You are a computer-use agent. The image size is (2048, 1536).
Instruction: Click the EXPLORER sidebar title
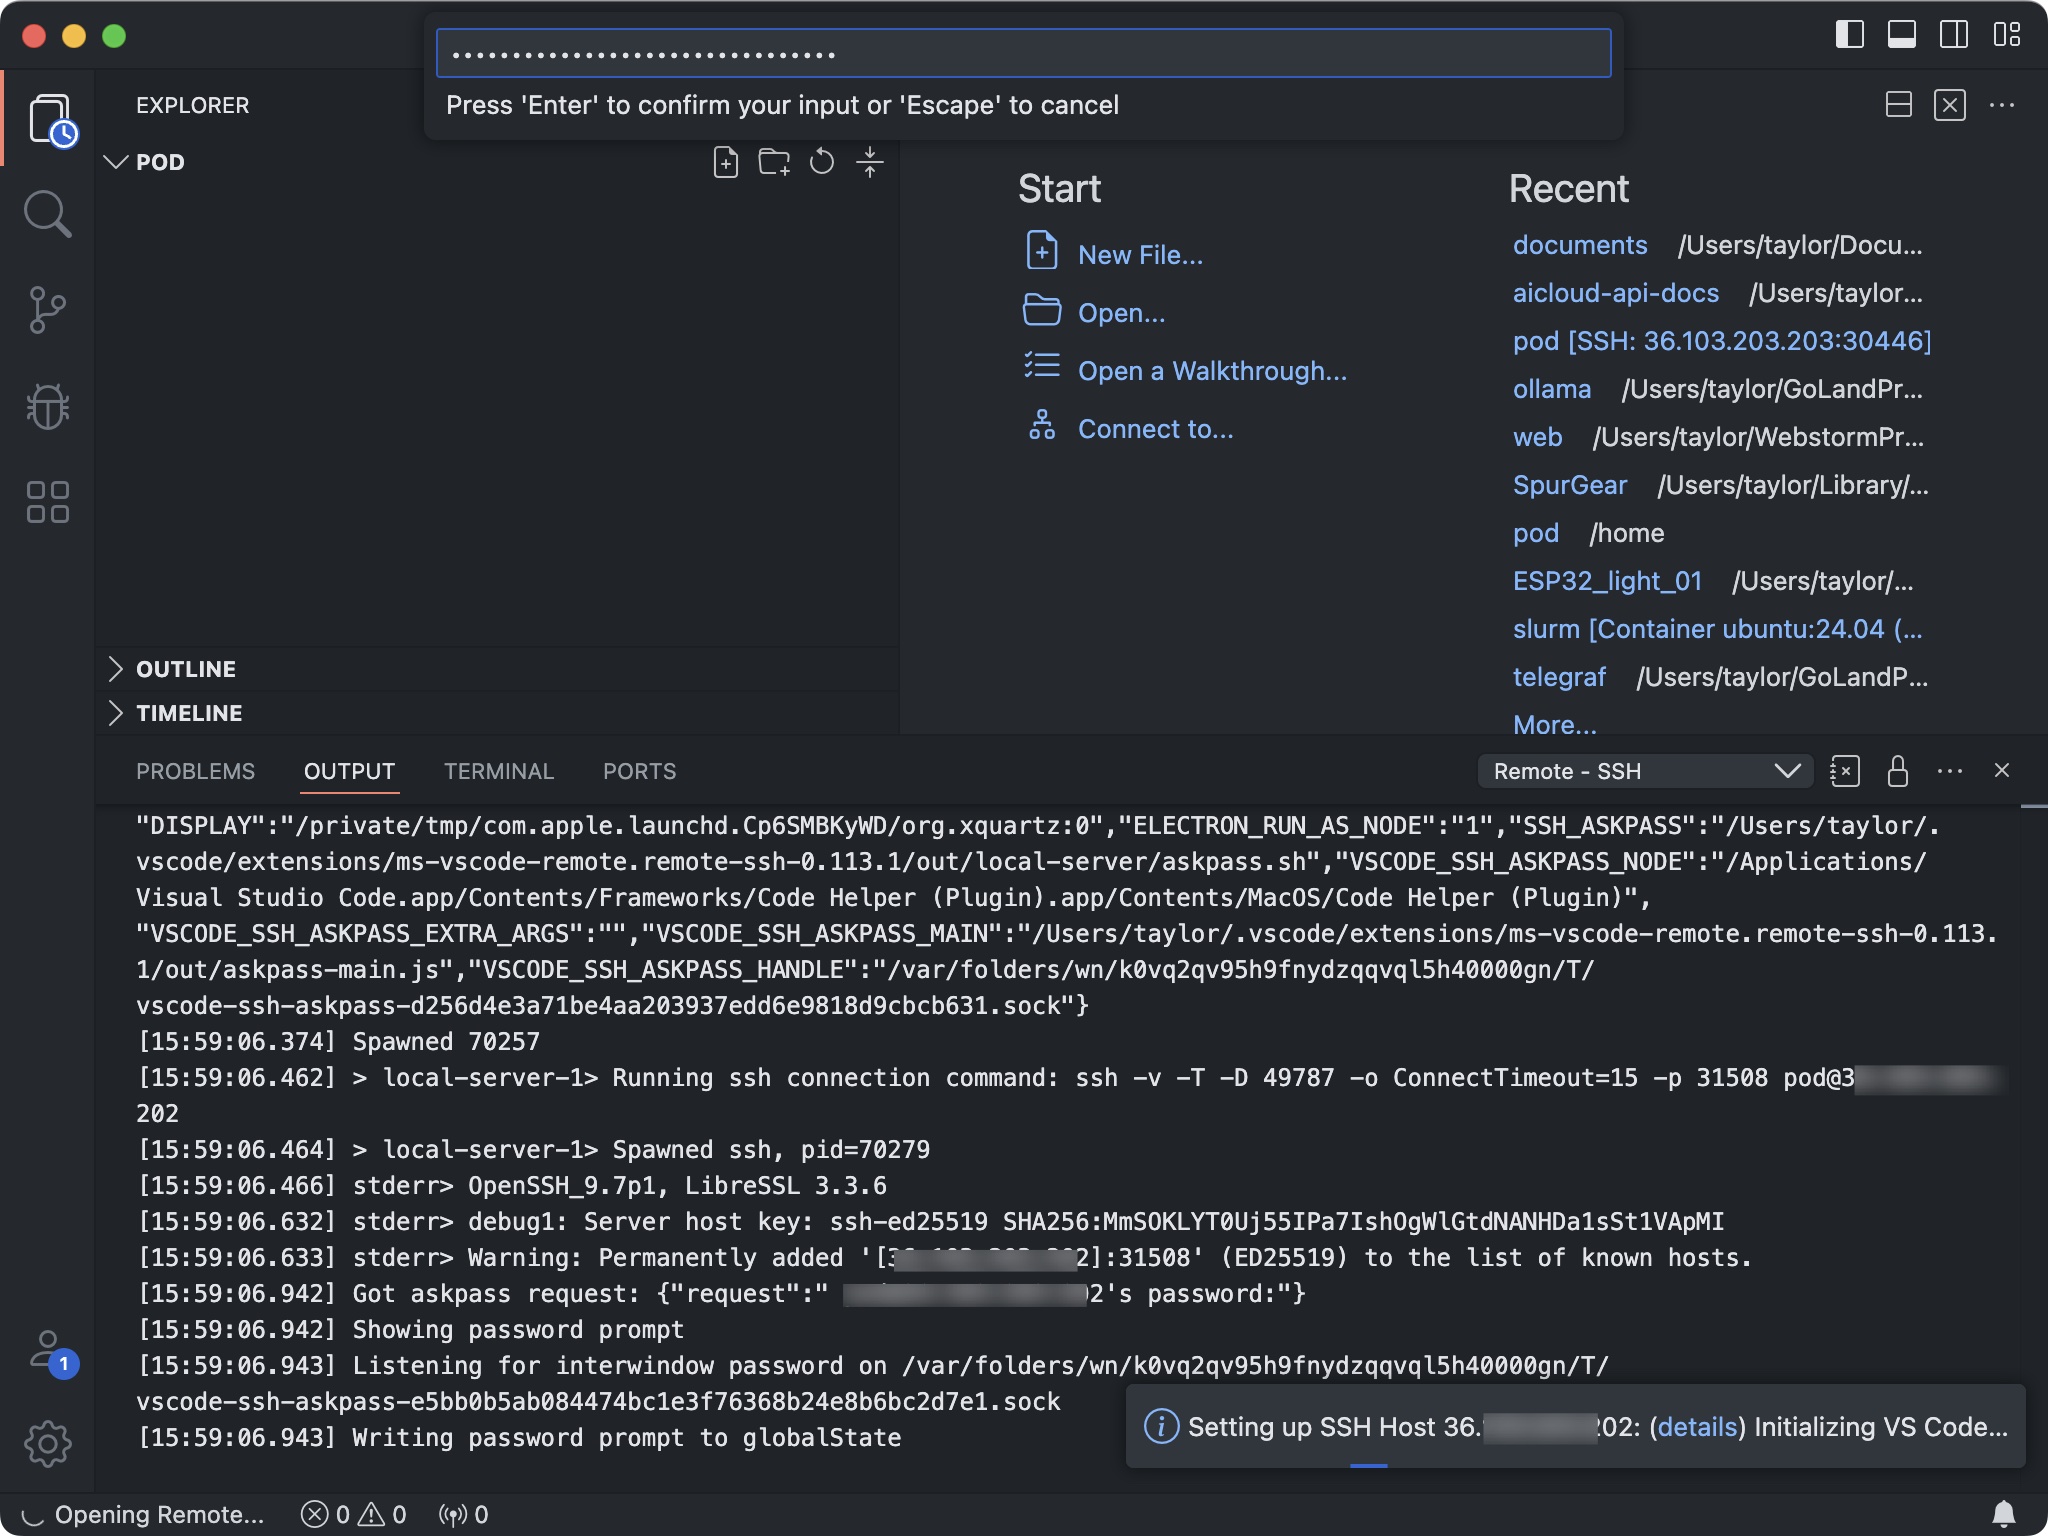coord(192,106)
